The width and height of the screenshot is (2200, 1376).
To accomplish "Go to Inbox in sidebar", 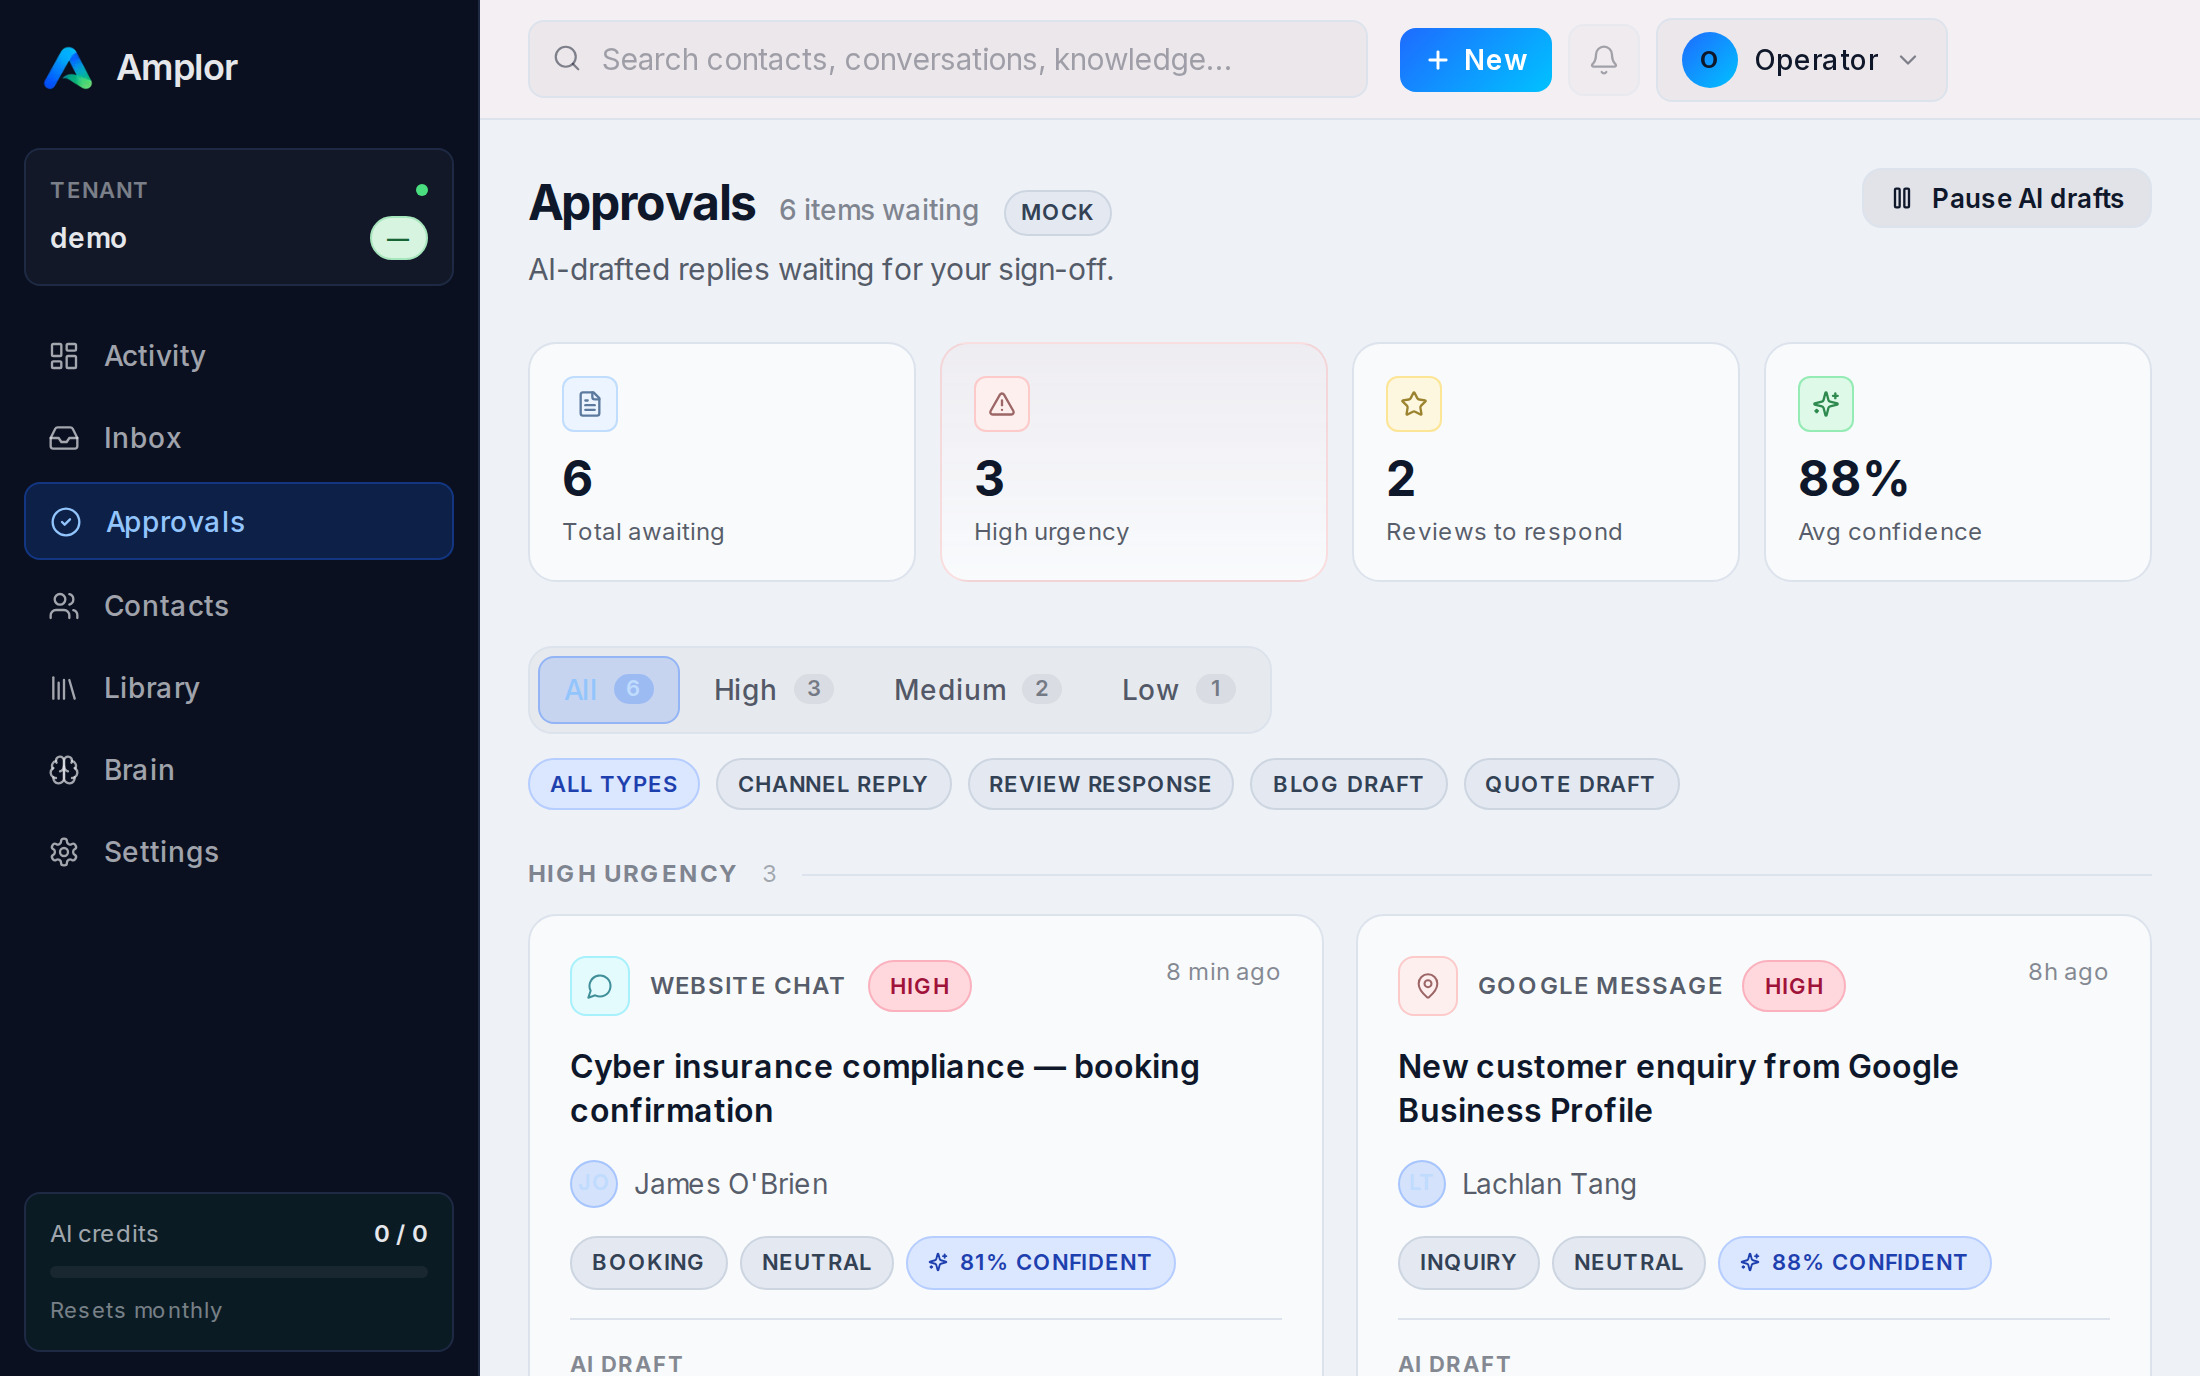I will pos(239,438).
